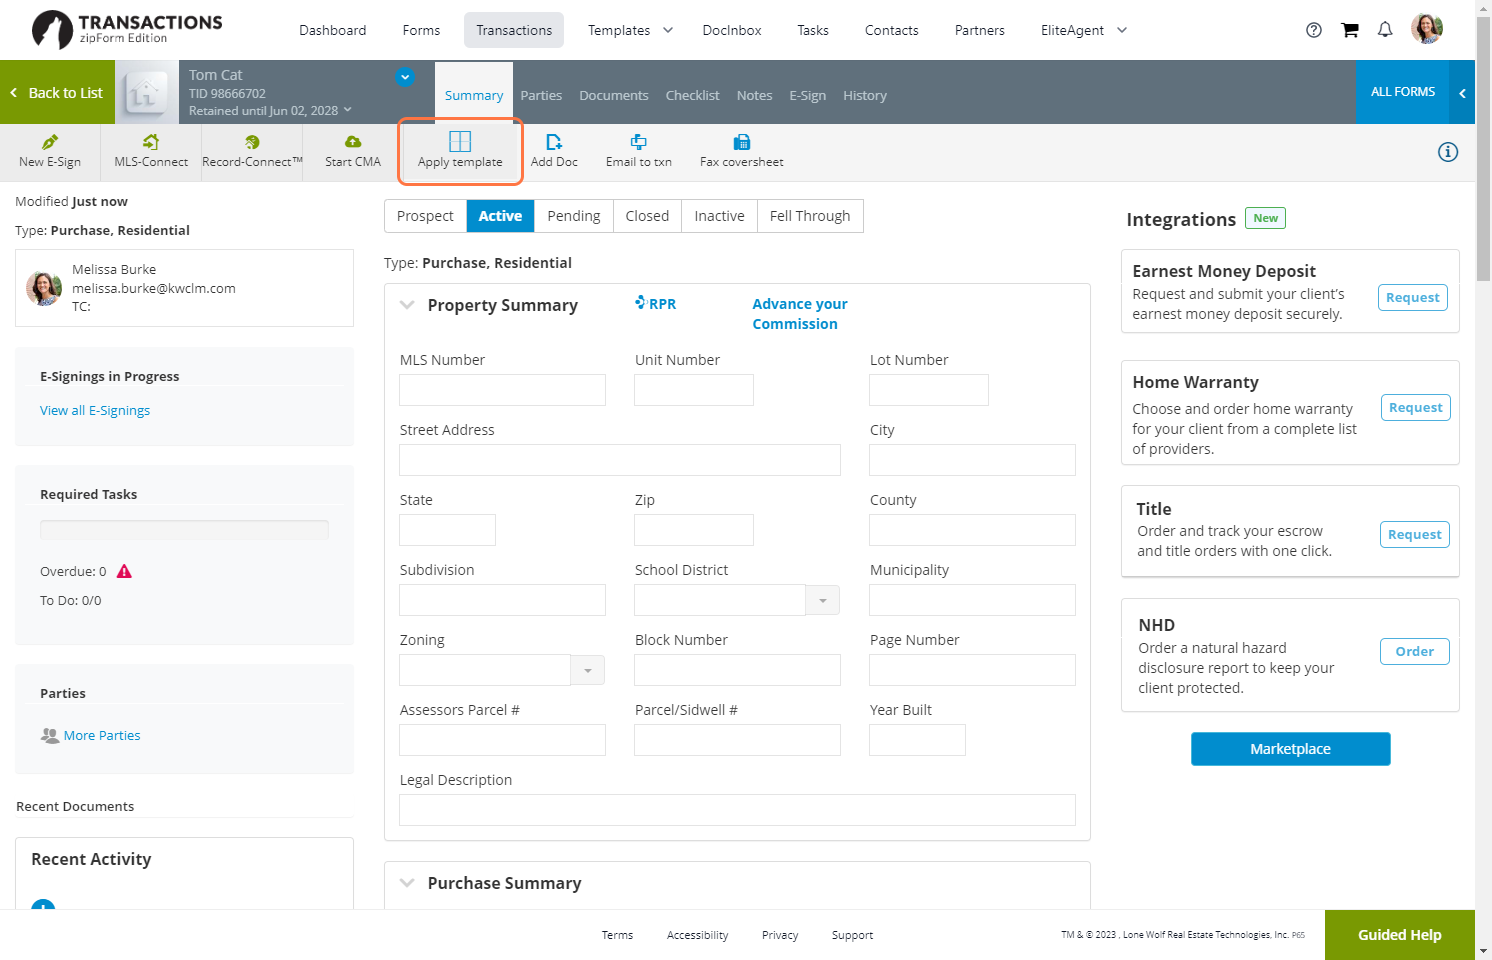
Task: Expand the Tom Cat transaction dropdown
Action: tap(405, 77)
